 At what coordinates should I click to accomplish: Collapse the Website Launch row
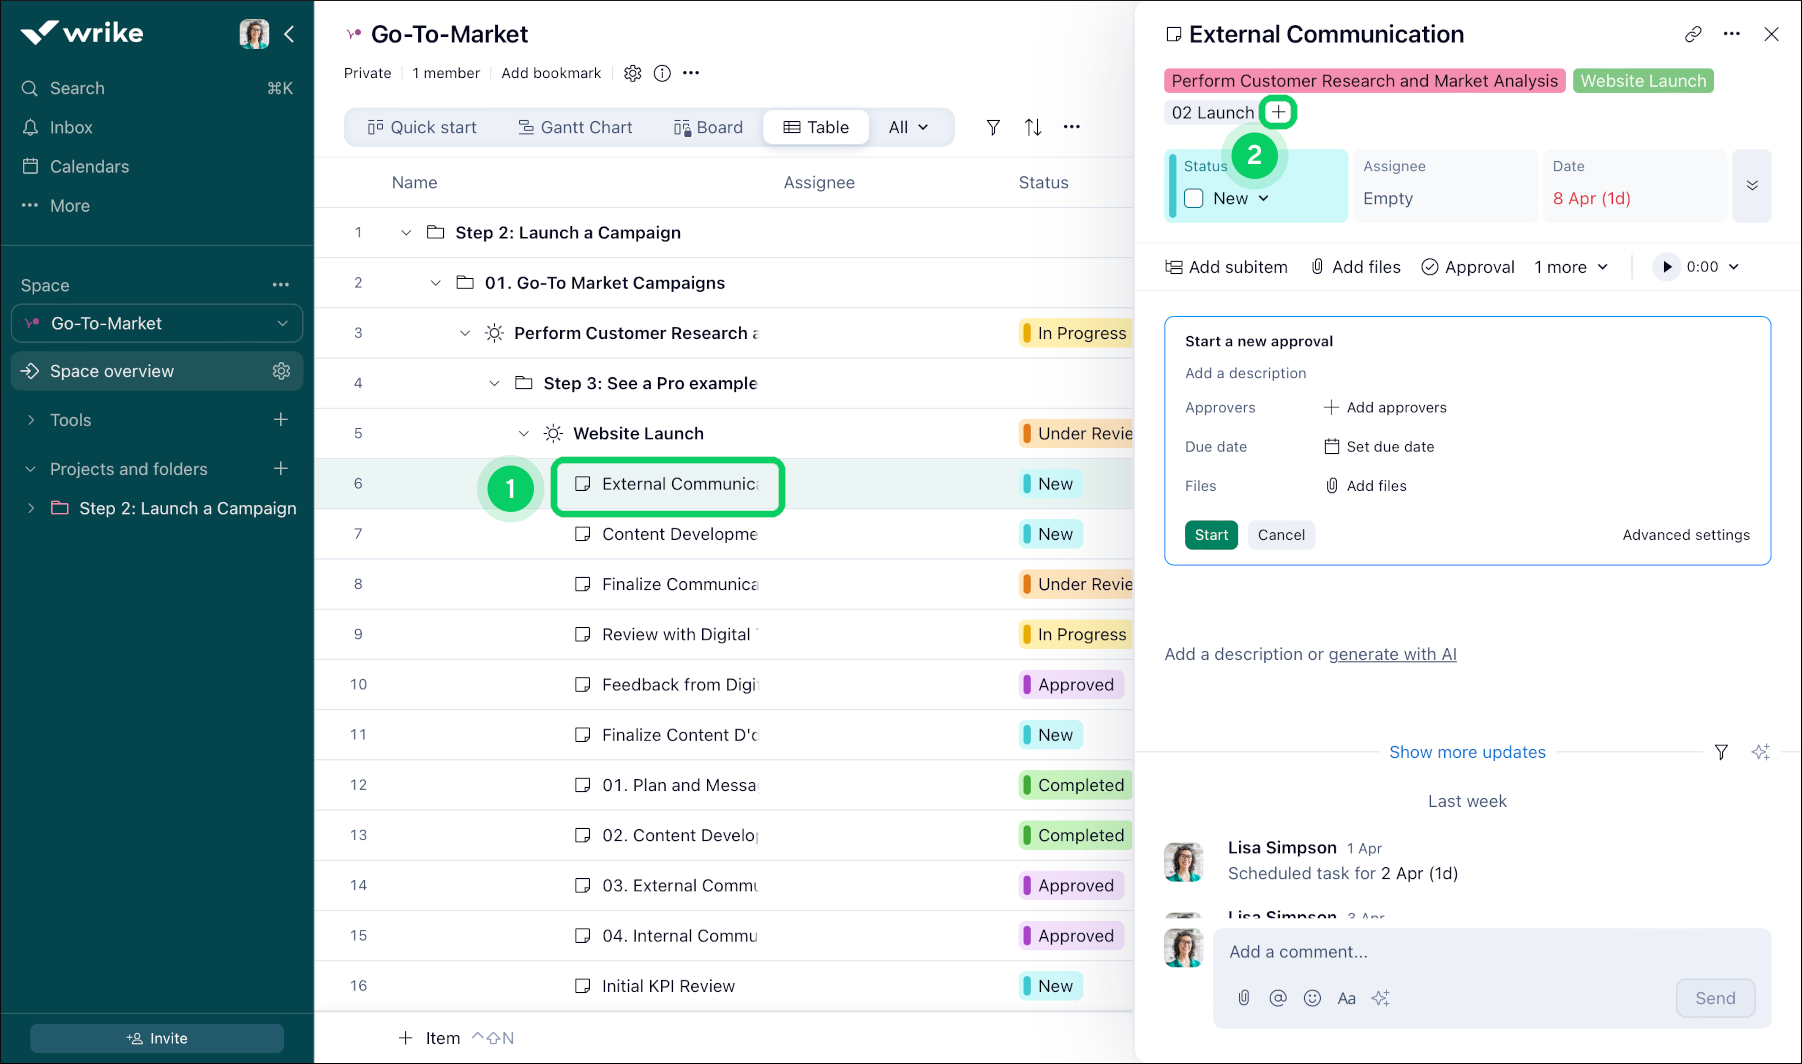(523, 434)
